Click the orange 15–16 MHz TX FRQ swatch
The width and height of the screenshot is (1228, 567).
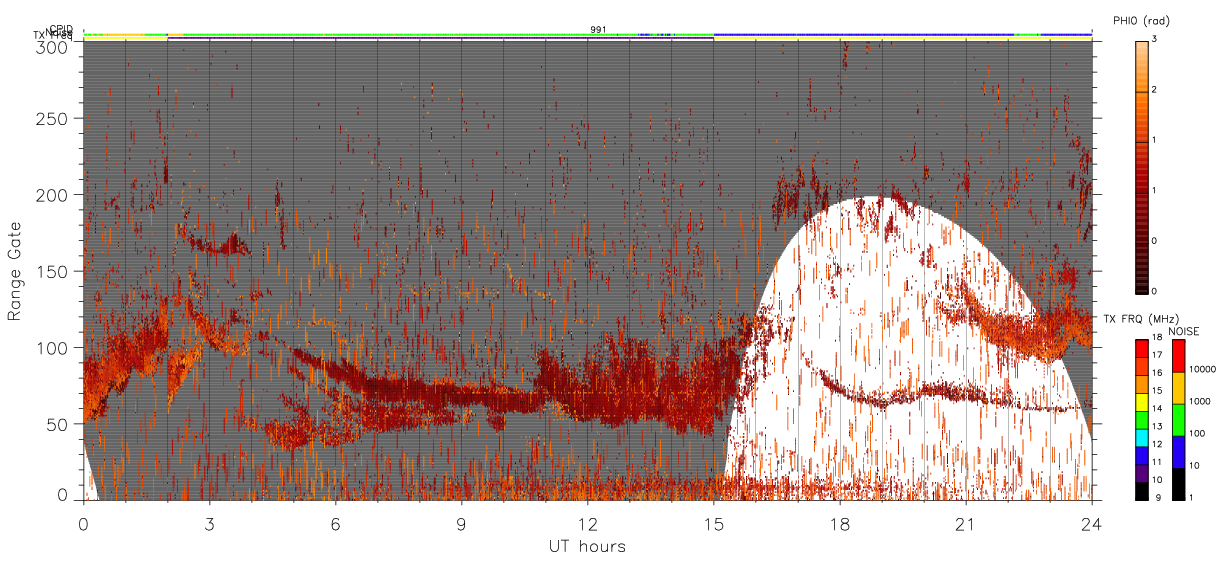pyautogui.click(x=1141, y=385)
